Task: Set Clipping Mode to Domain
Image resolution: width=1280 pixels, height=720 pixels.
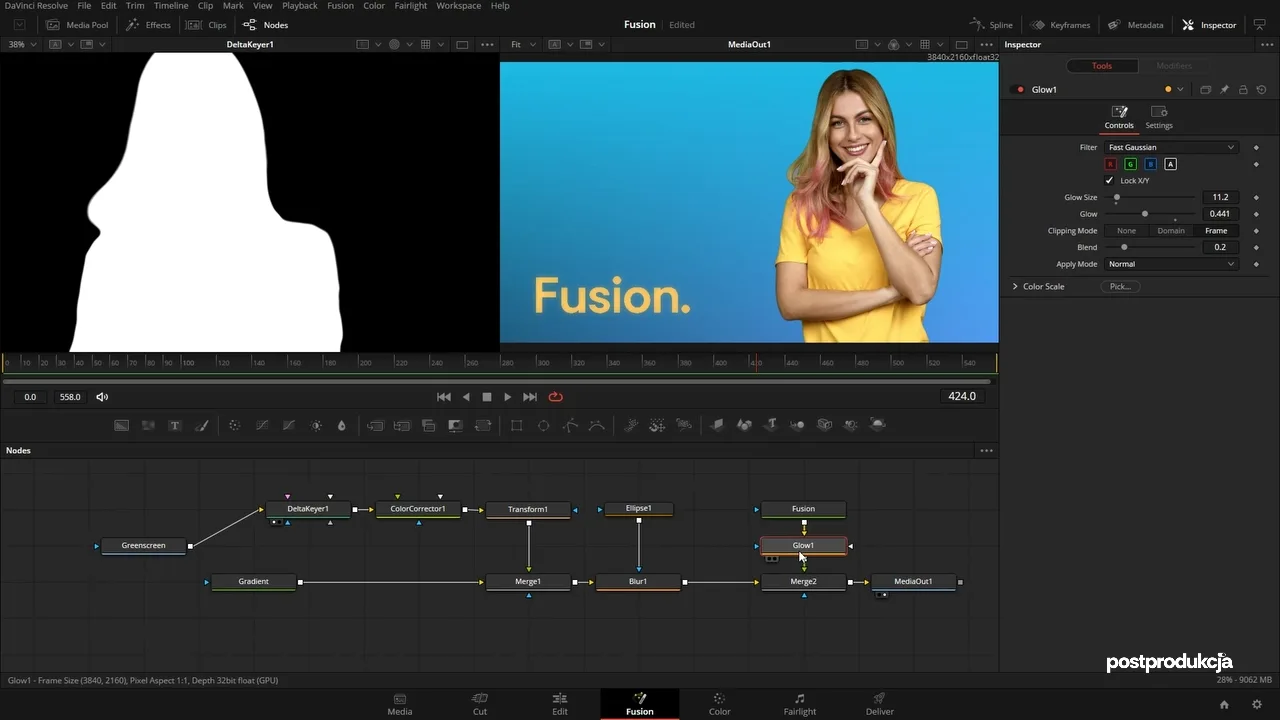Action: tap(1171, 231)
